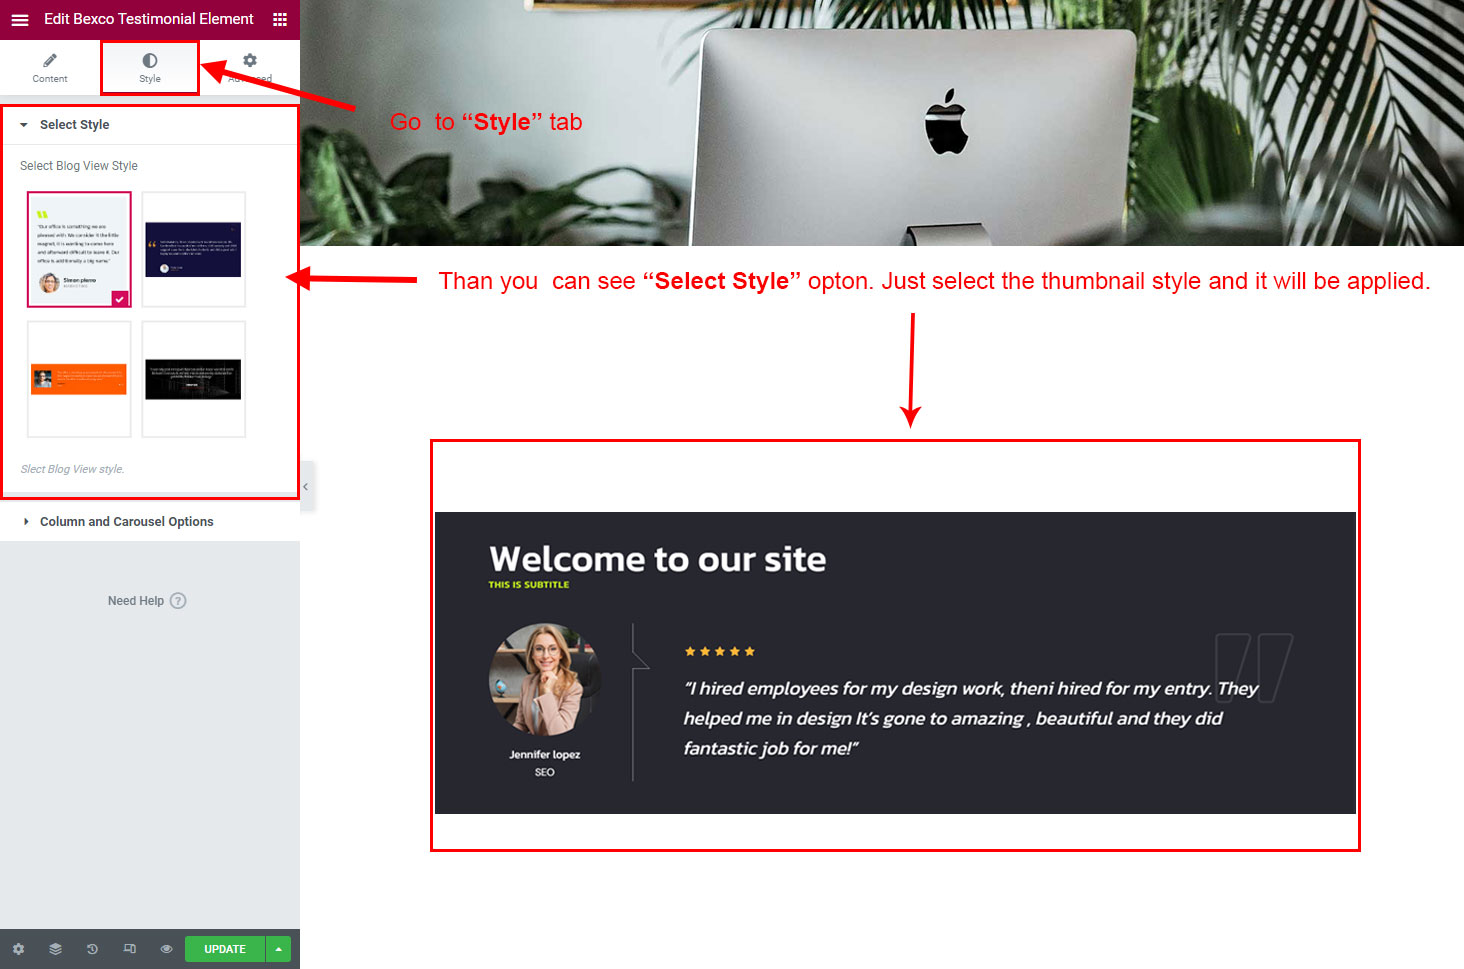The width and height of the screenshot is (1464, 969).
Task: Open the History icon in footer
Action: (x=92, y=949)
